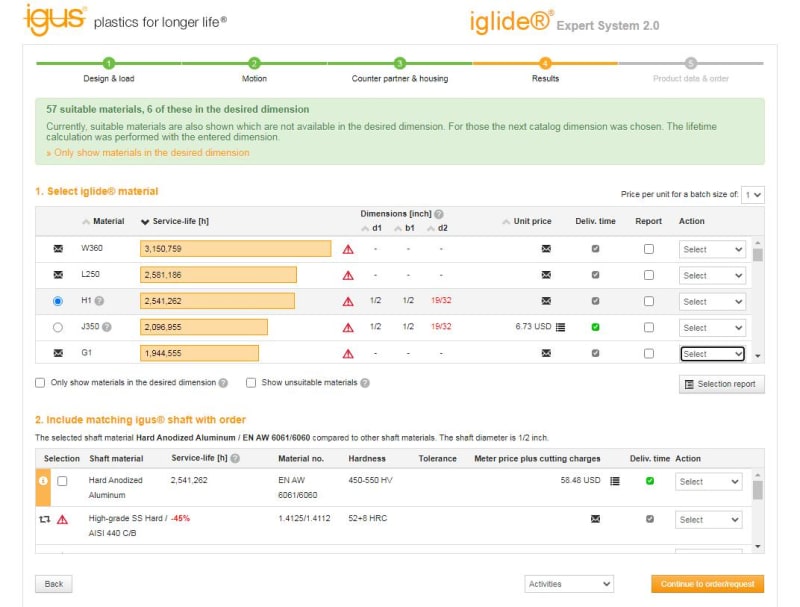Open price list icon next to 6.73 USD
800x607 pixels.
(x=560, y=327)
